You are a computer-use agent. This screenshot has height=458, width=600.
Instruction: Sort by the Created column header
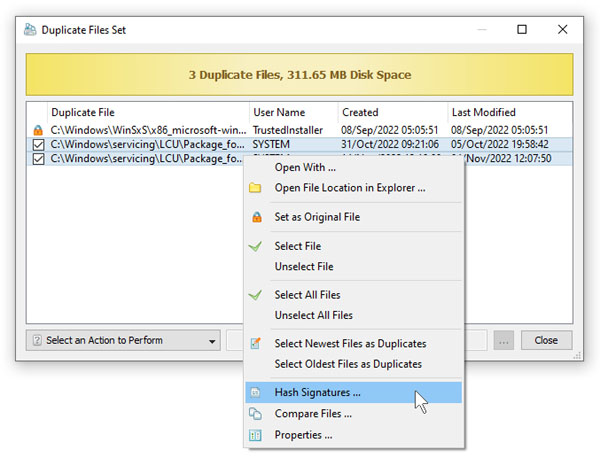click(393, 112)
